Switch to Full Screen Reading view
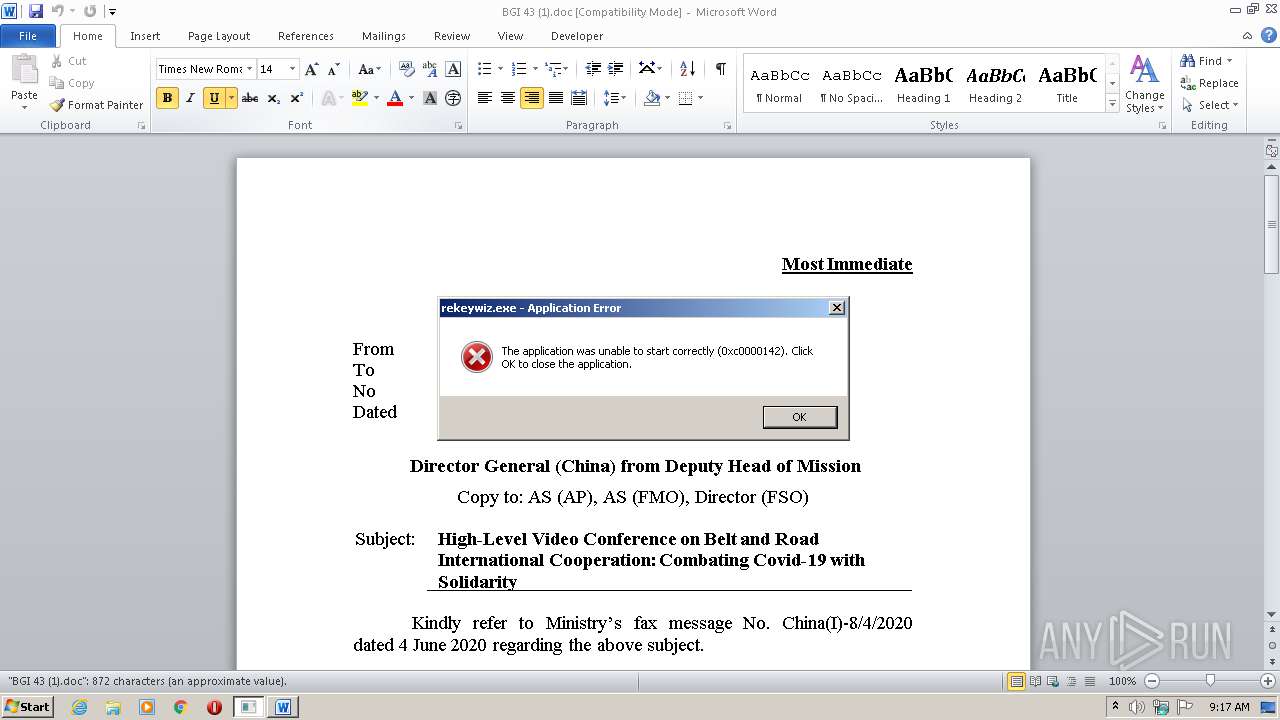 pos(1035,681)
